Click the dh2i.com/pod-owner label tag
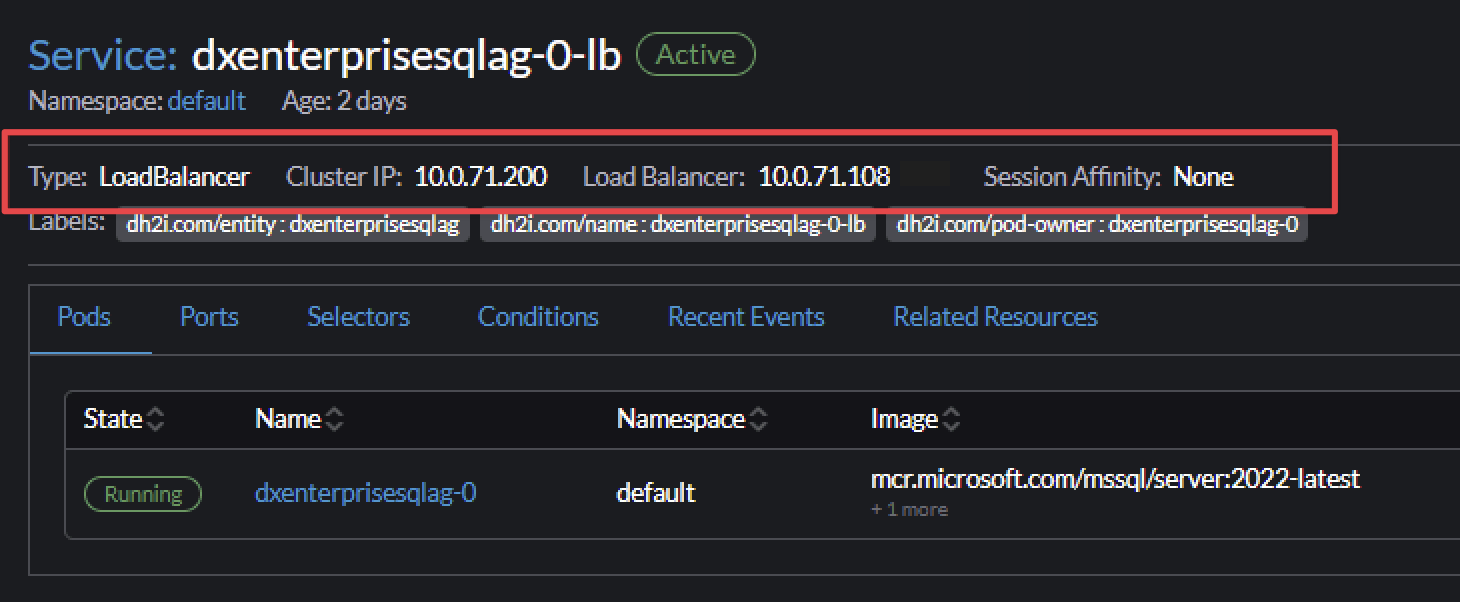 (1097, 225)
